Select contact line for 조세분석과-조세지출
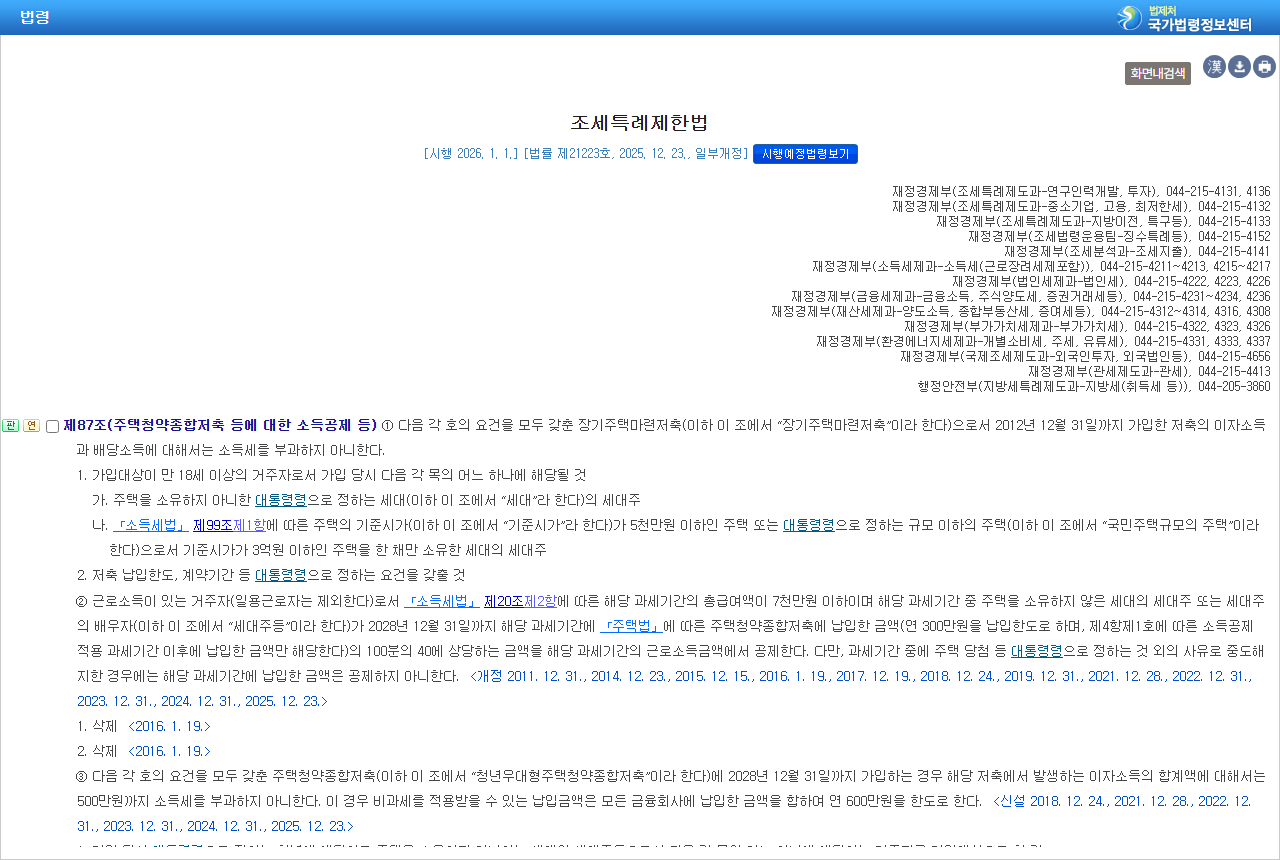This screenshot has width=1280, height=860. (1137, 251)
